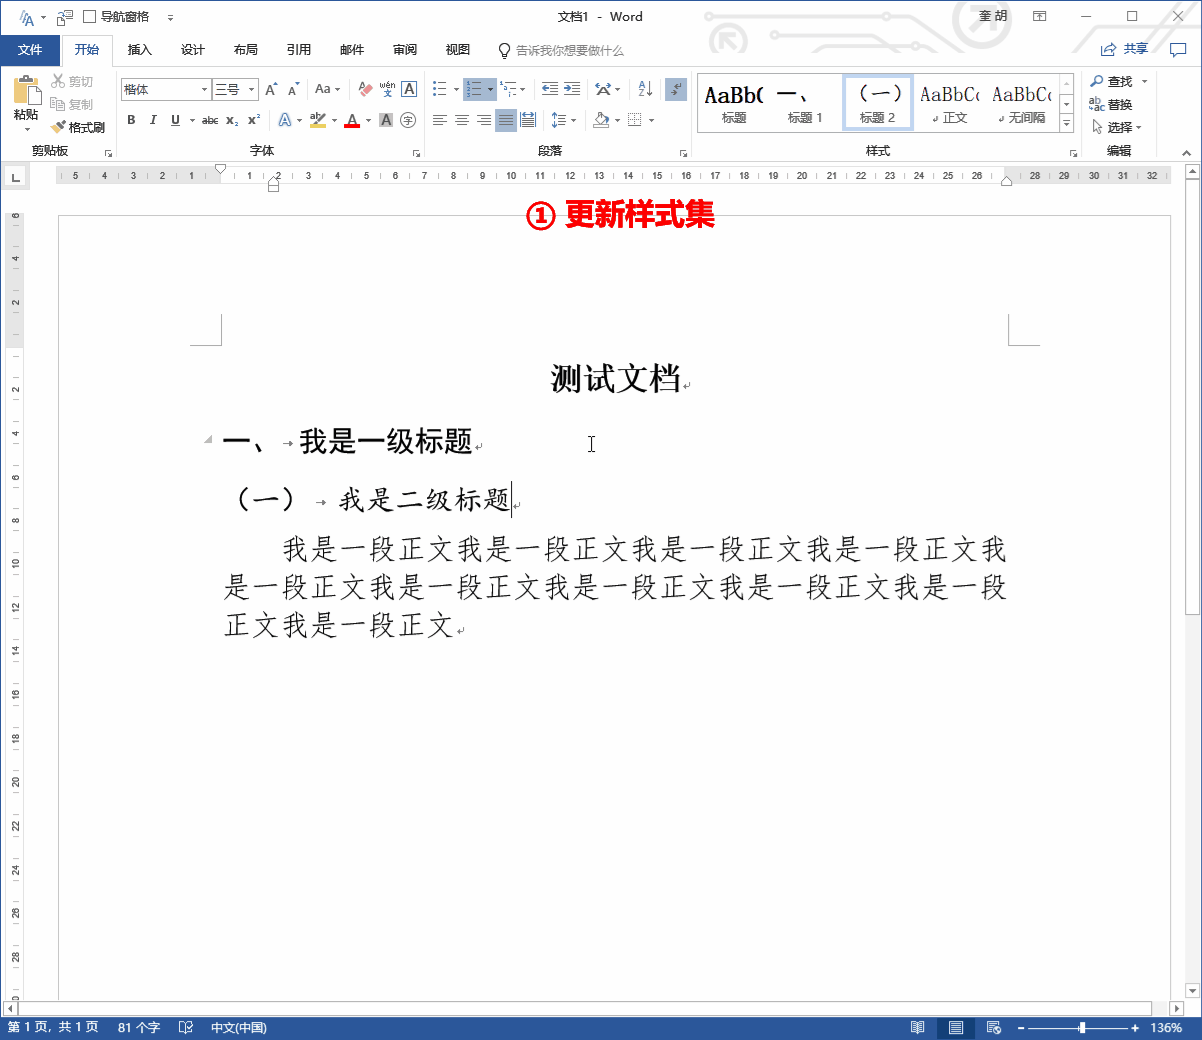1202x1040 pixels.
Task: Click the ribbon display options icon
Action: pos(1040,16)
